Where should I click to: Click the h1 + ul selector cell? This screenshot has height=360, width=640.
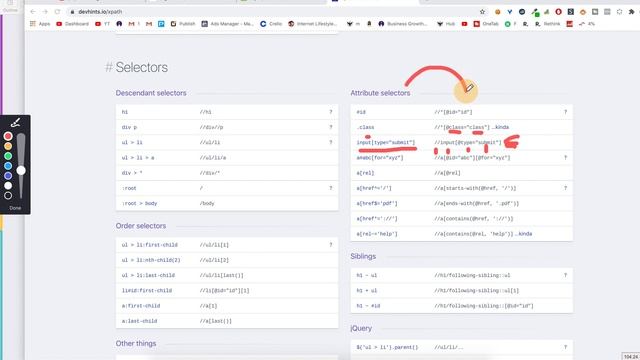[367, 291]
